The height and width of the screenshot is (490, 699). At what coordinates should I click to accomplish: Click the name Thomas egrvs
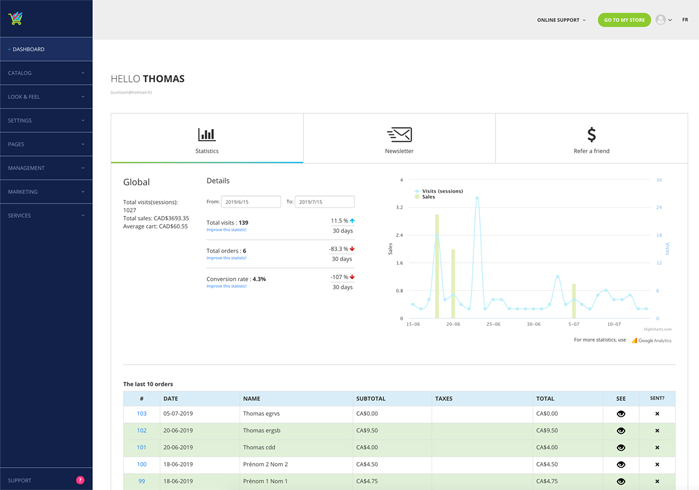pos(261,414)
